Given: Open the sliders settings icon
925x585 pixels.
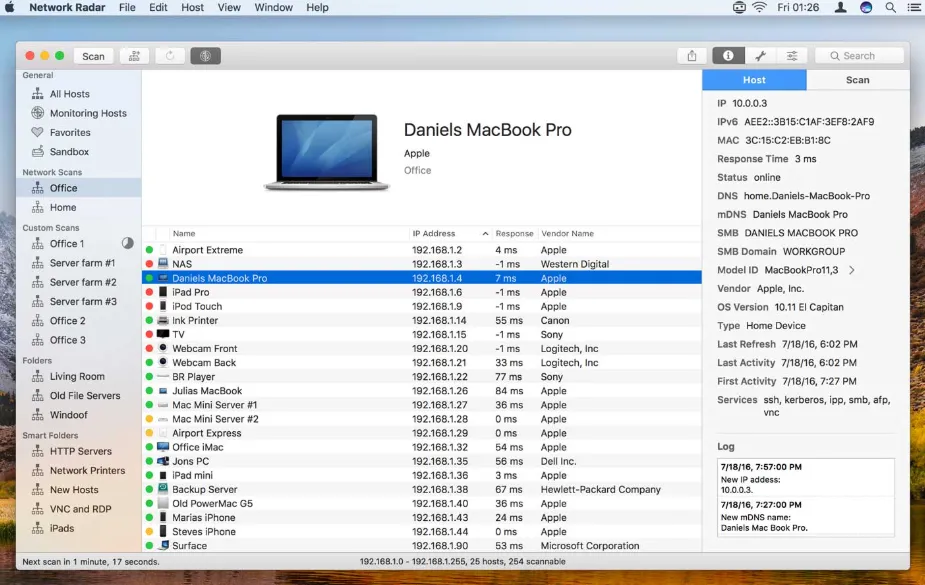Looking at the screenshot, I should (792, 56).
